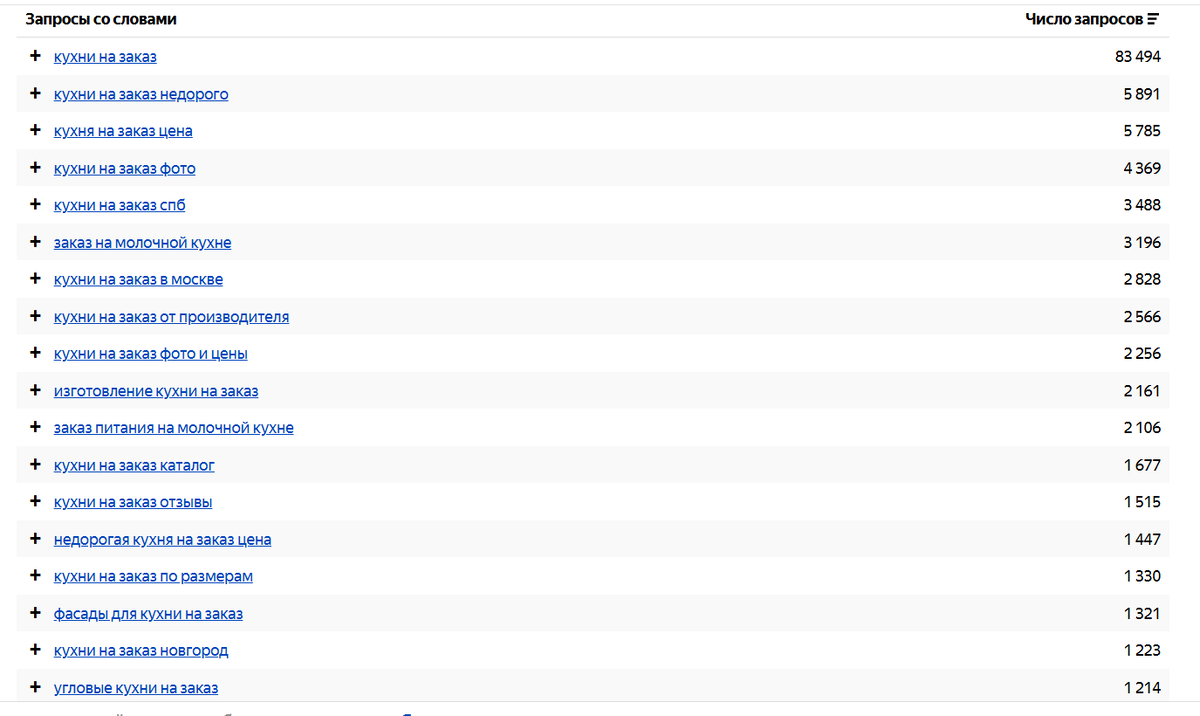Open link "недорогая кухня на заказ цена"
The image size is (1200, 716).
pyautogui.click(x=163, y=540)
